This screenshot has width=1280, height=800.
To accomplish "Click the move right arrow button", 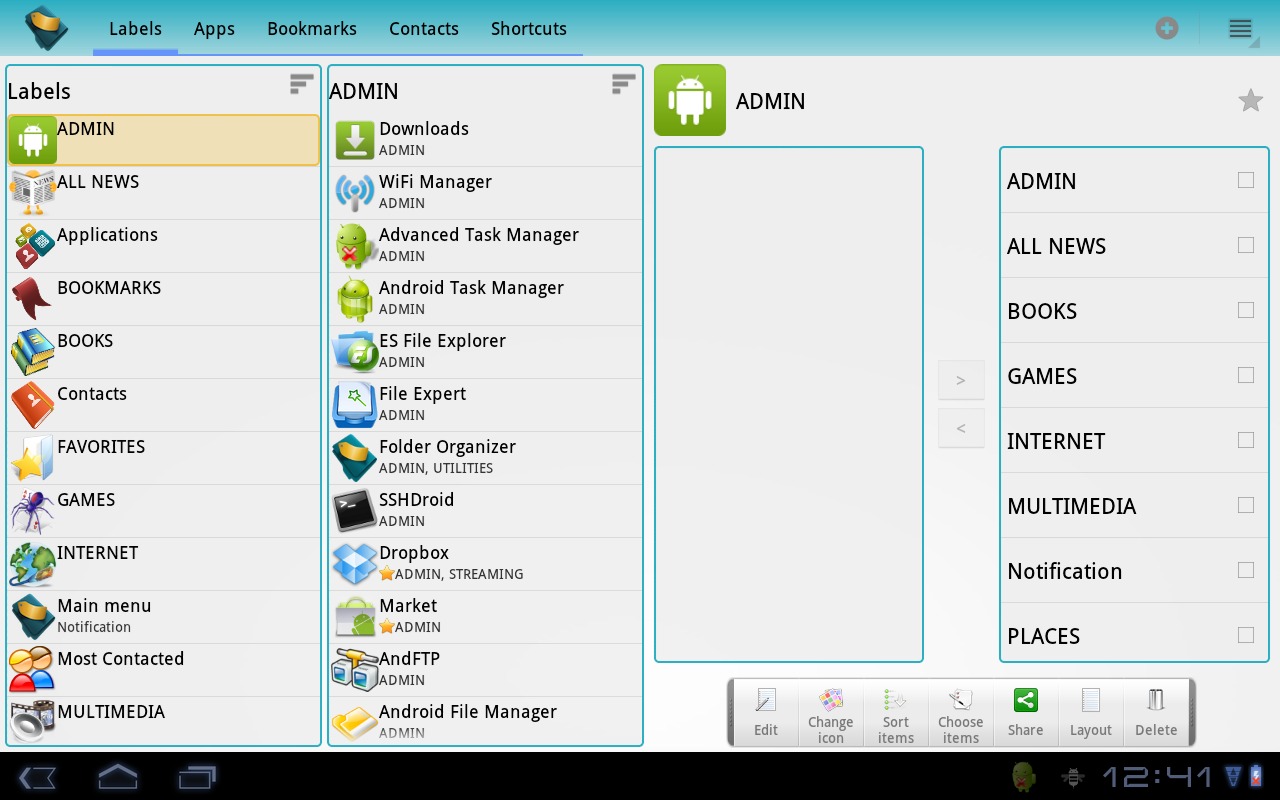I will [x=961, y=380].
